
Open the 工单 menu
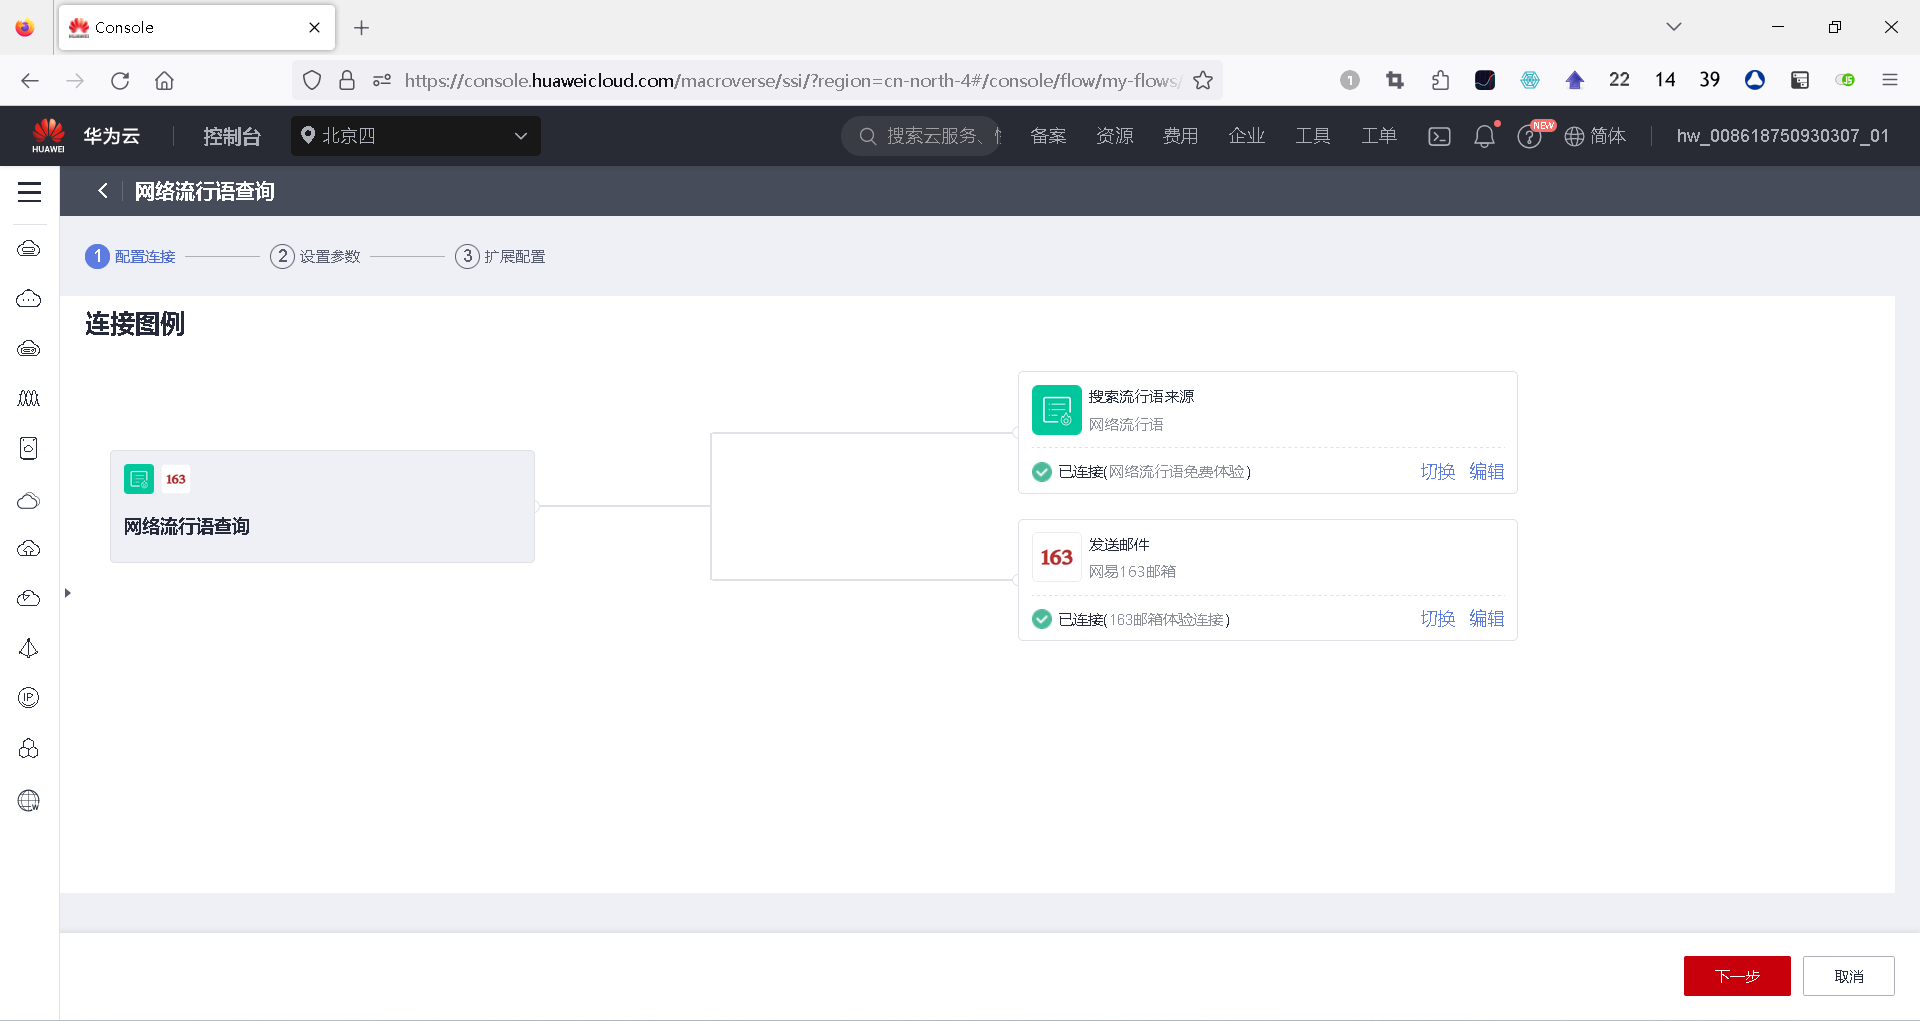(x=1378, y=136)
